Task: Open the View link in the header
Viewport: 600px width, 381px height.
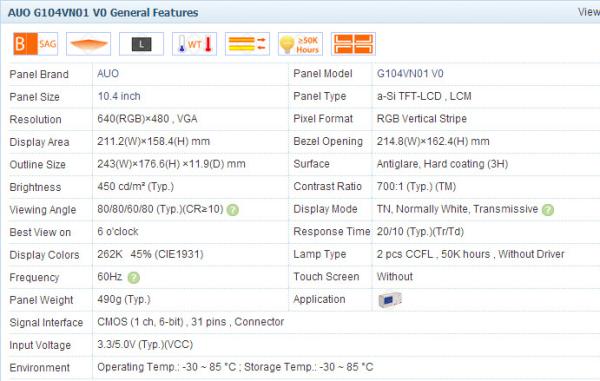Action: (x=589, y=12)
